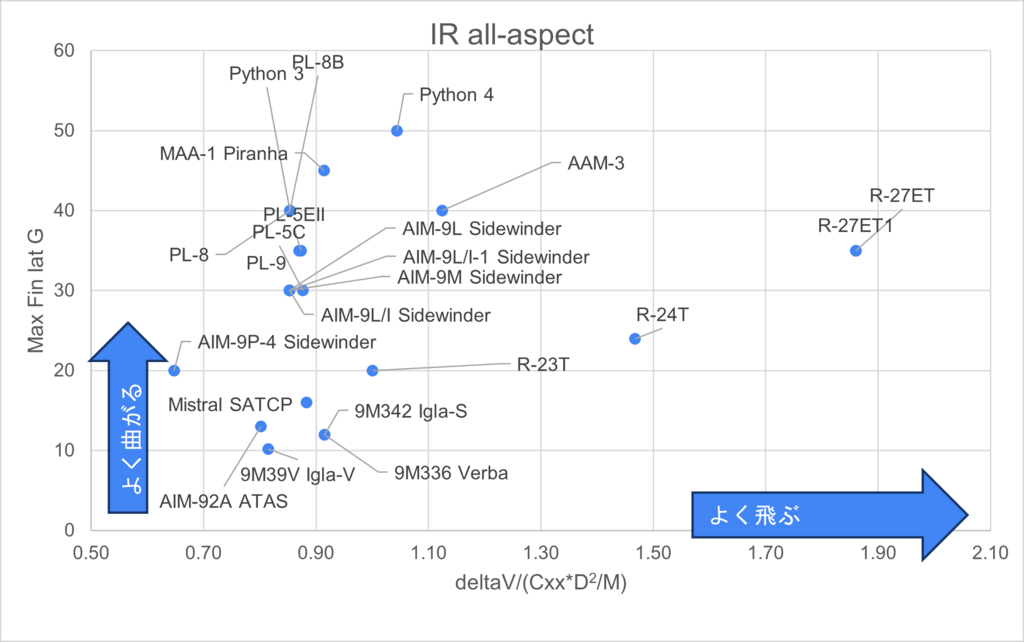Image resolution: width=1024 pixels, height=642 pixels.
Task: Select the AIM-9P-4 Sidewinder data point
Action: [x=174, y=371]
